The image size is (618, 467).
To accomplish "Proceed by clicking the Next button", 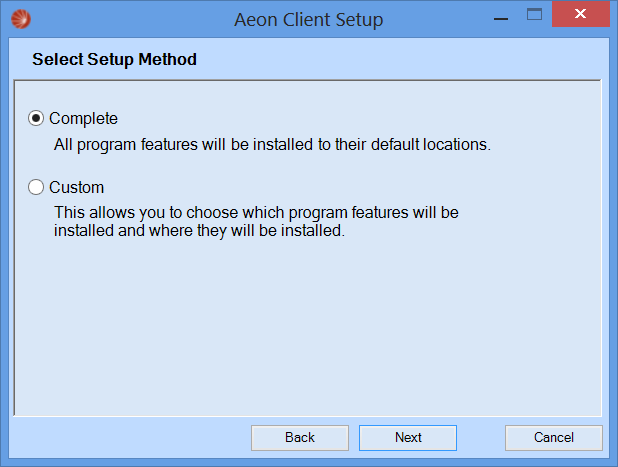I will point(408,437).
